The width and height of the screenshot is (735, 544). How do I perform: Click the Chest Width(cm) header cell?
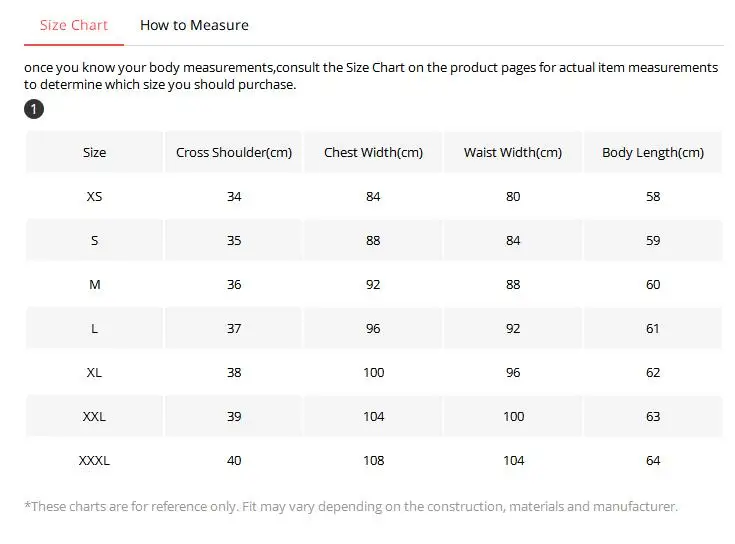click(373, 153)
